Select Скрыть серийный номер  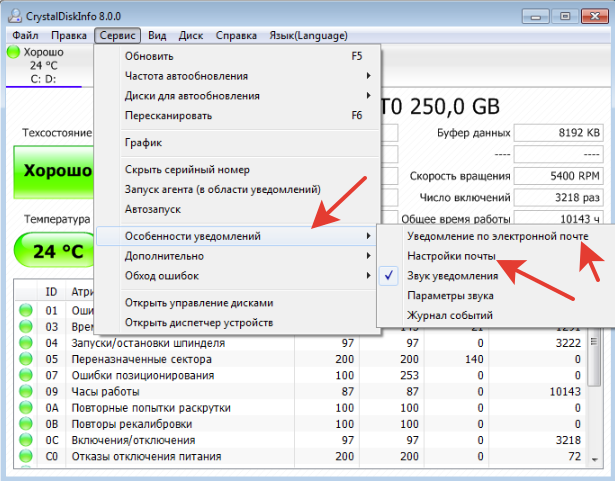pyautogui.click(x=238, y=169)
